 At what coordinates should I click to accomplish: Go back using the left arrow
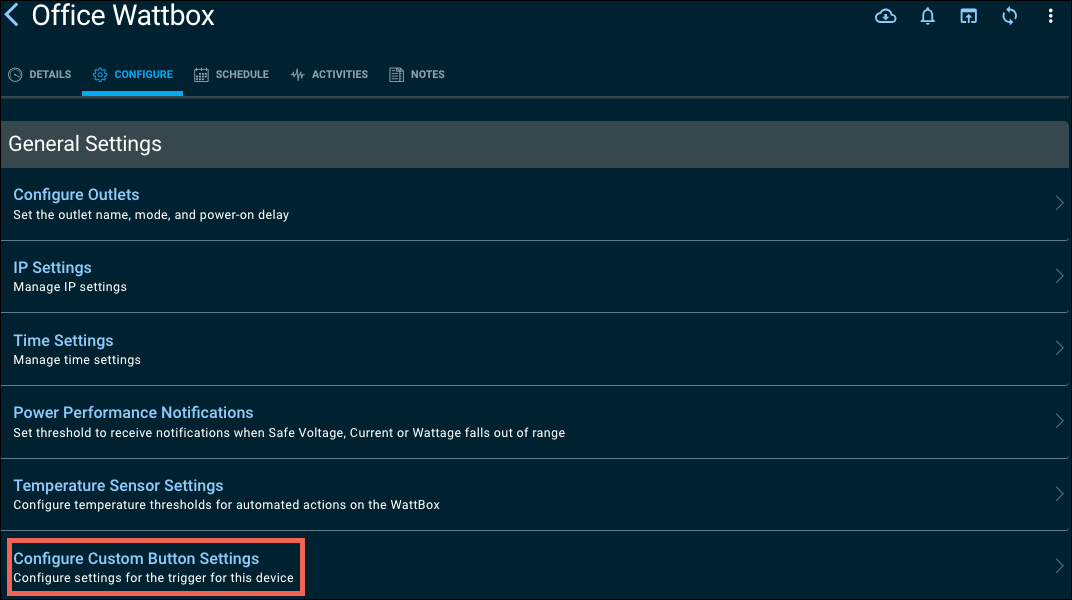(x=12, y=16)
